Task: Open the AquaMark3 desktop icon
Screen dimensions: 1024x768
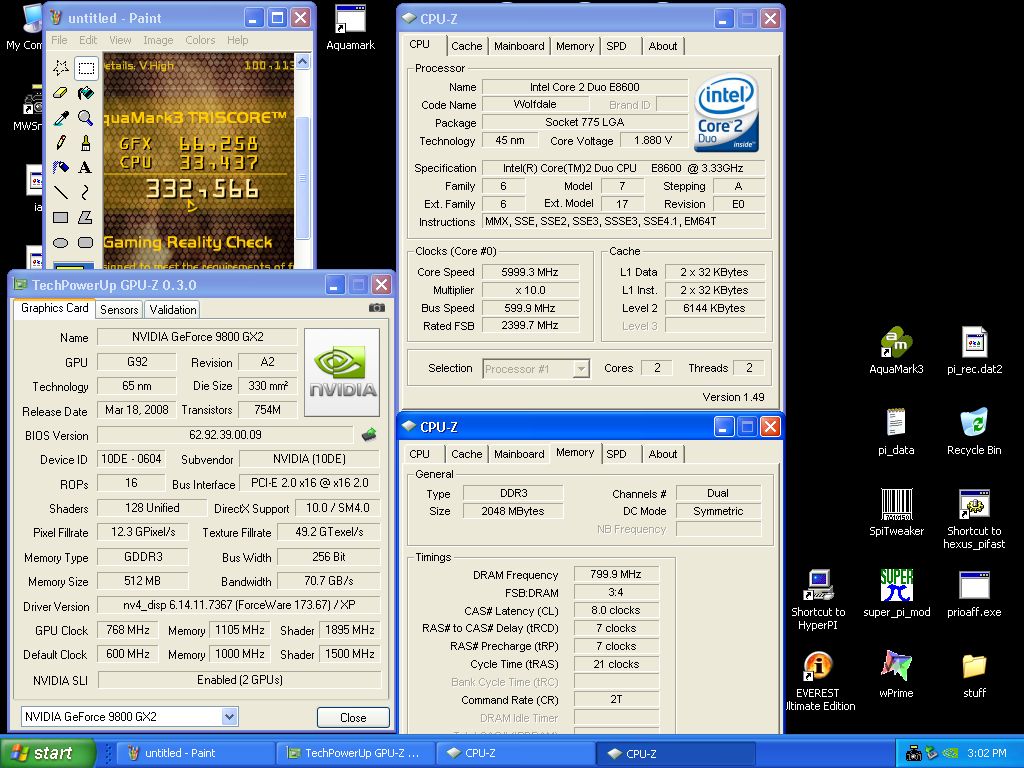Action: pyautogui.click(x=896, y=351)
